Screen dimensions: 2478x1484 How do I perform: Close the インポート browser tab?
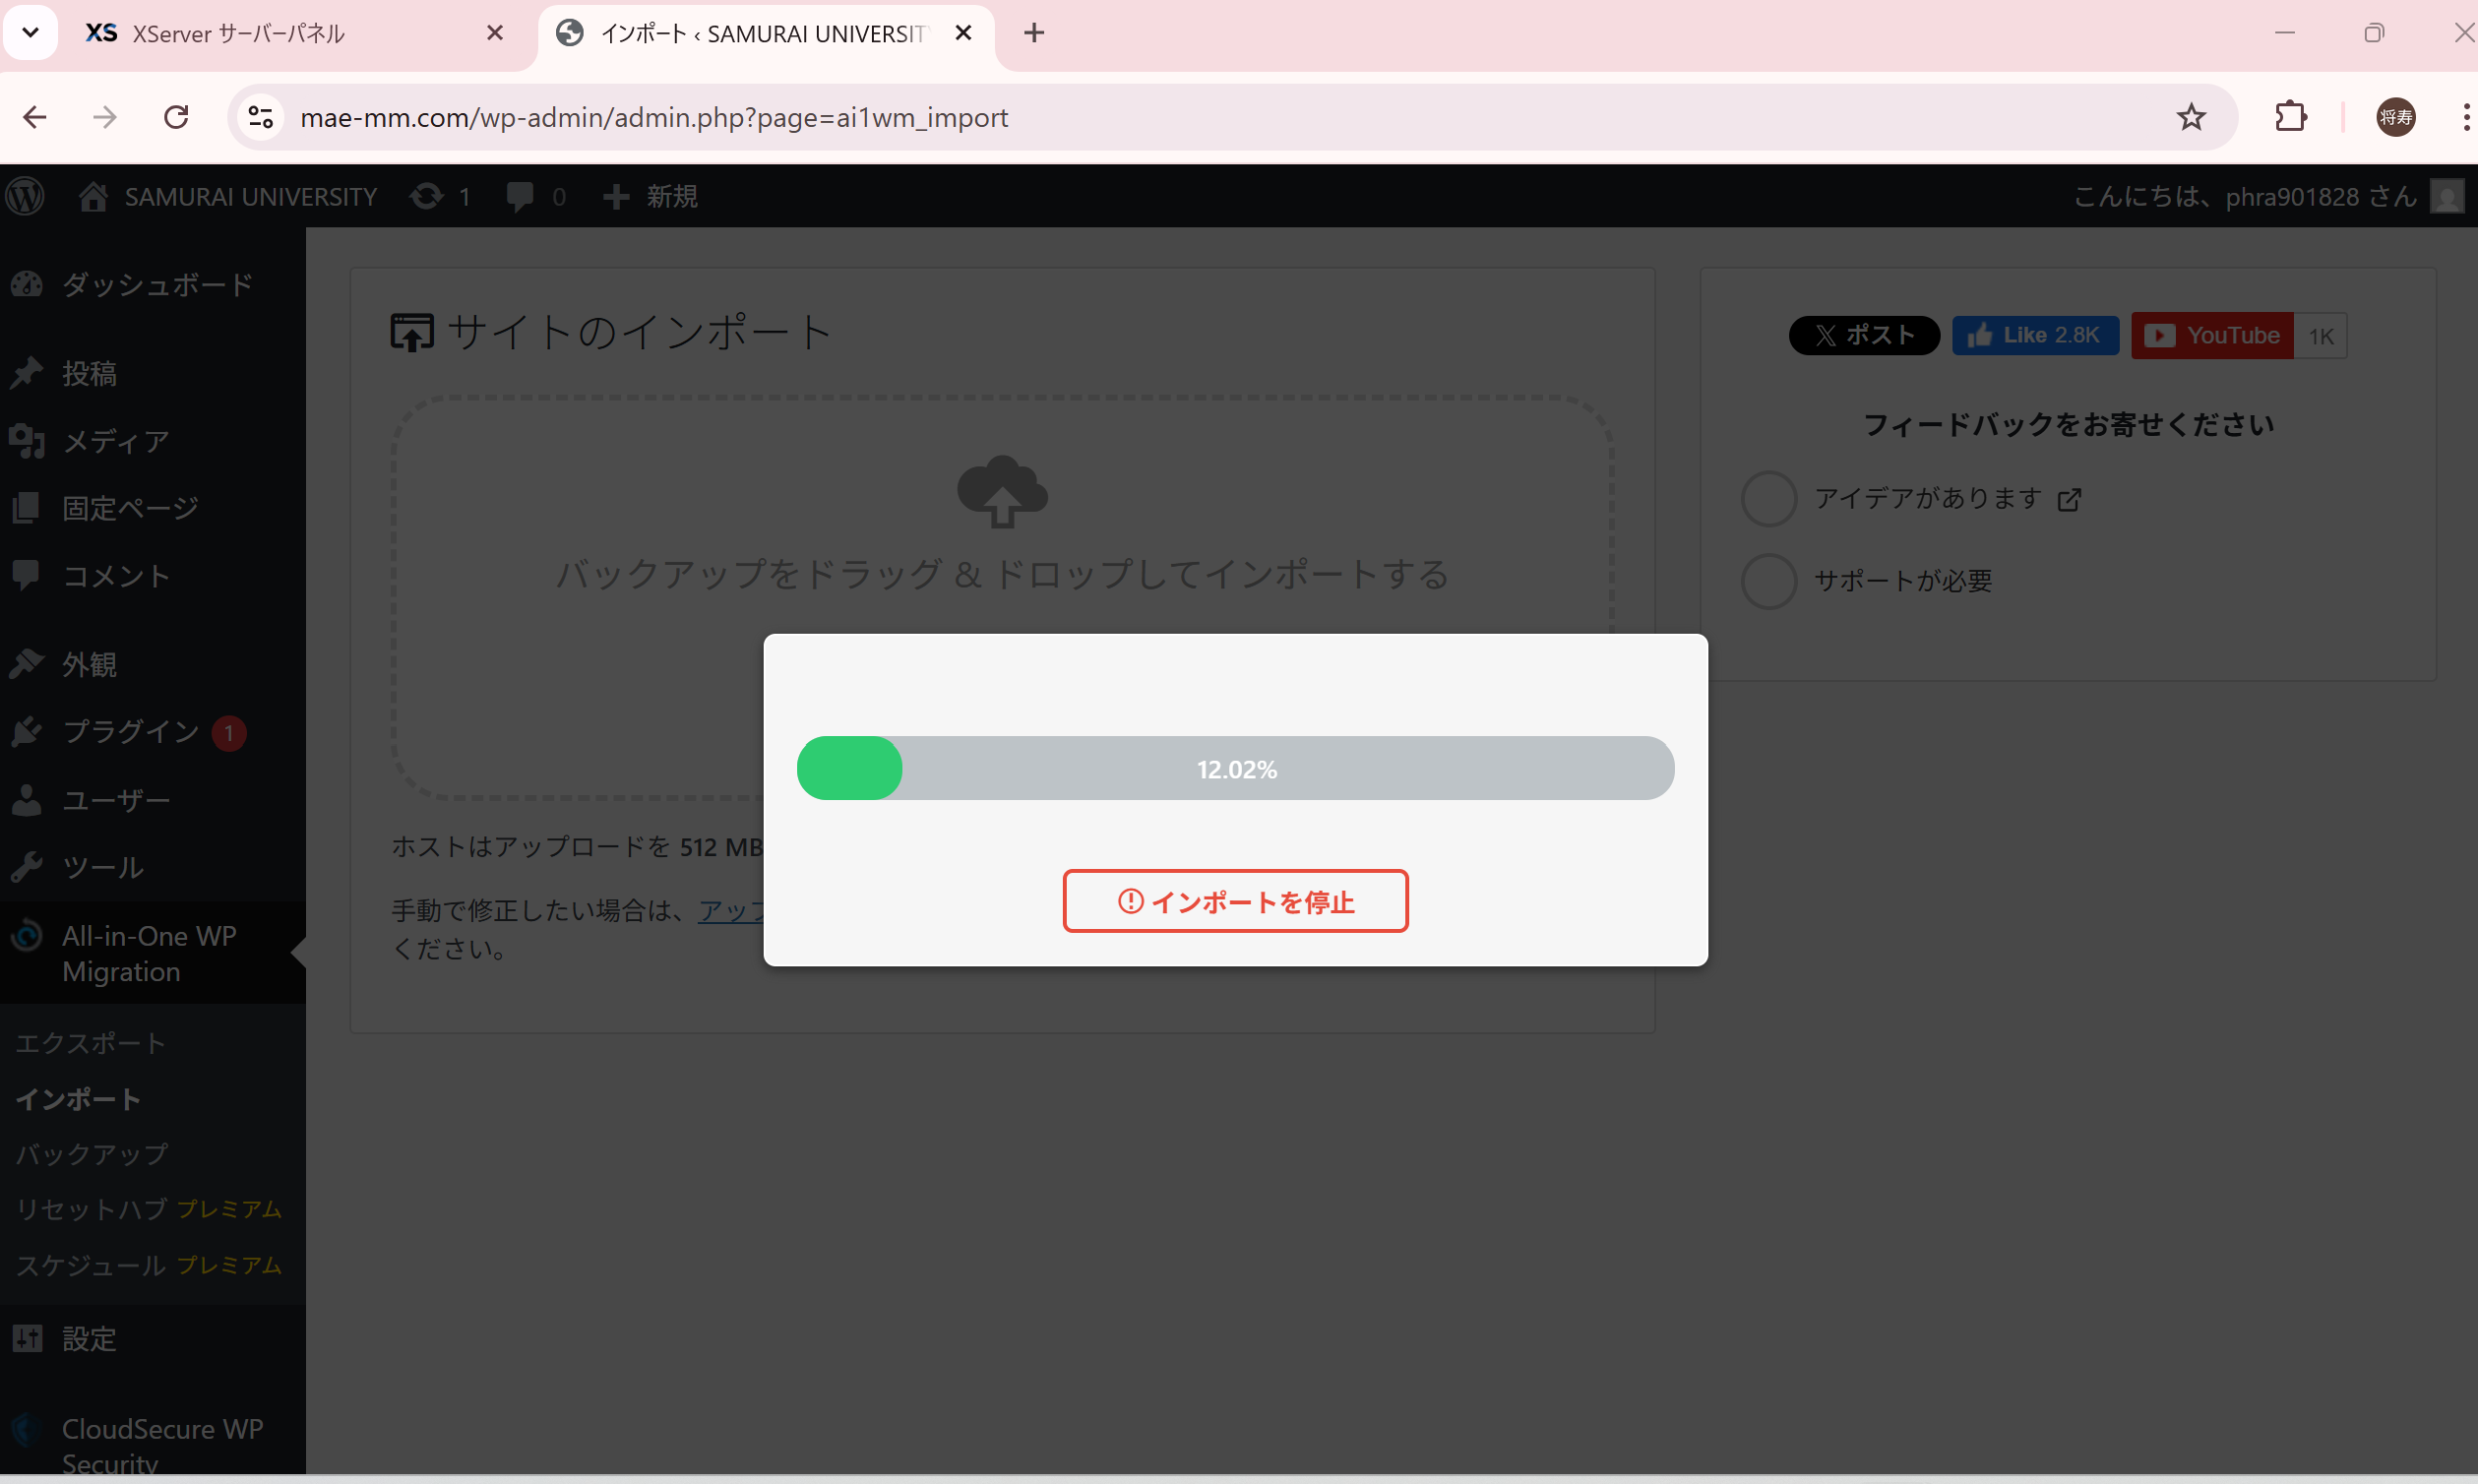(963, 33)
